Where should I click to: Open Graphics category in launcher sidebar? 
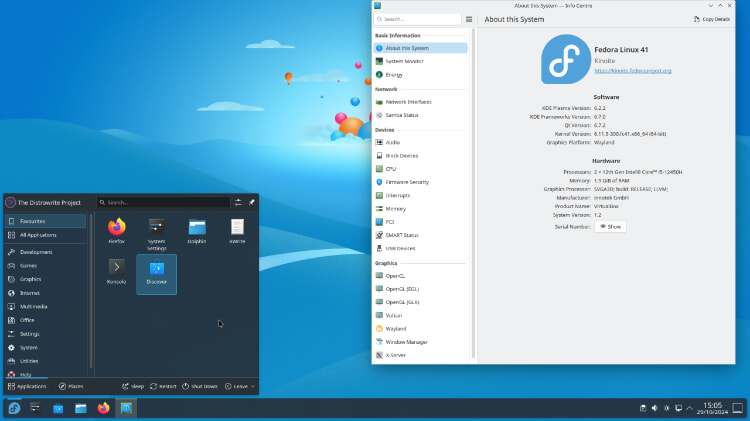45,279
